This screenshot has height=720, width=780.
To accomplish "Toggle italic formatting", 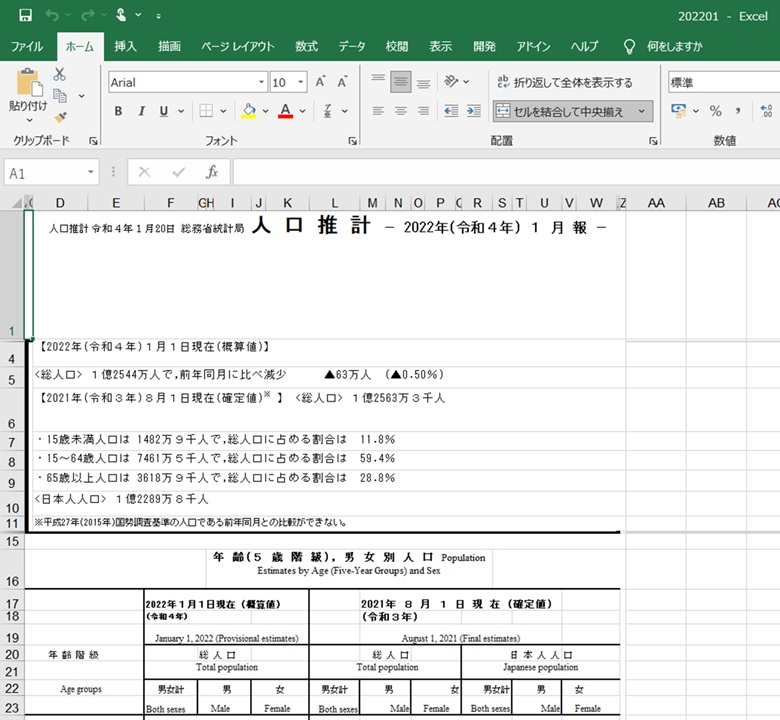I will [x=142, y=111].
